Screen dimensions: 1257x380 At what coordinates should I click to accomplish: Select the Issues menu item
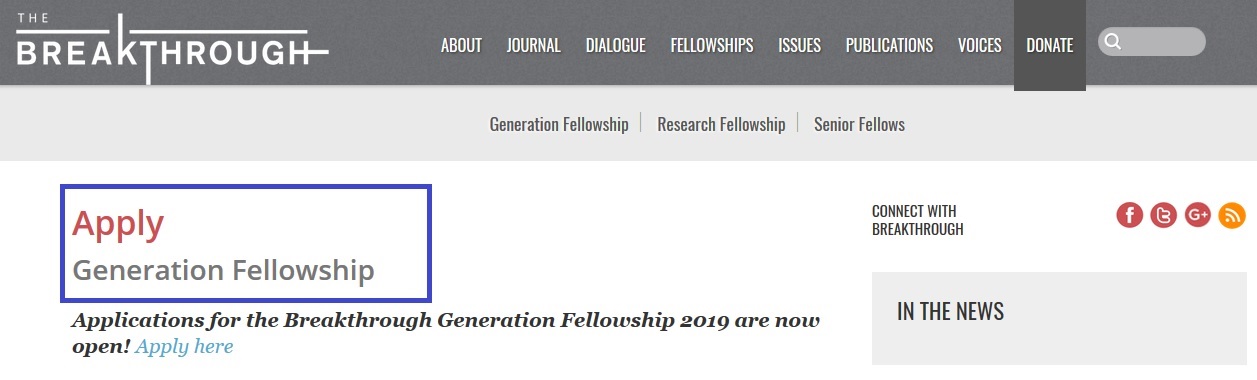[799, 45]
